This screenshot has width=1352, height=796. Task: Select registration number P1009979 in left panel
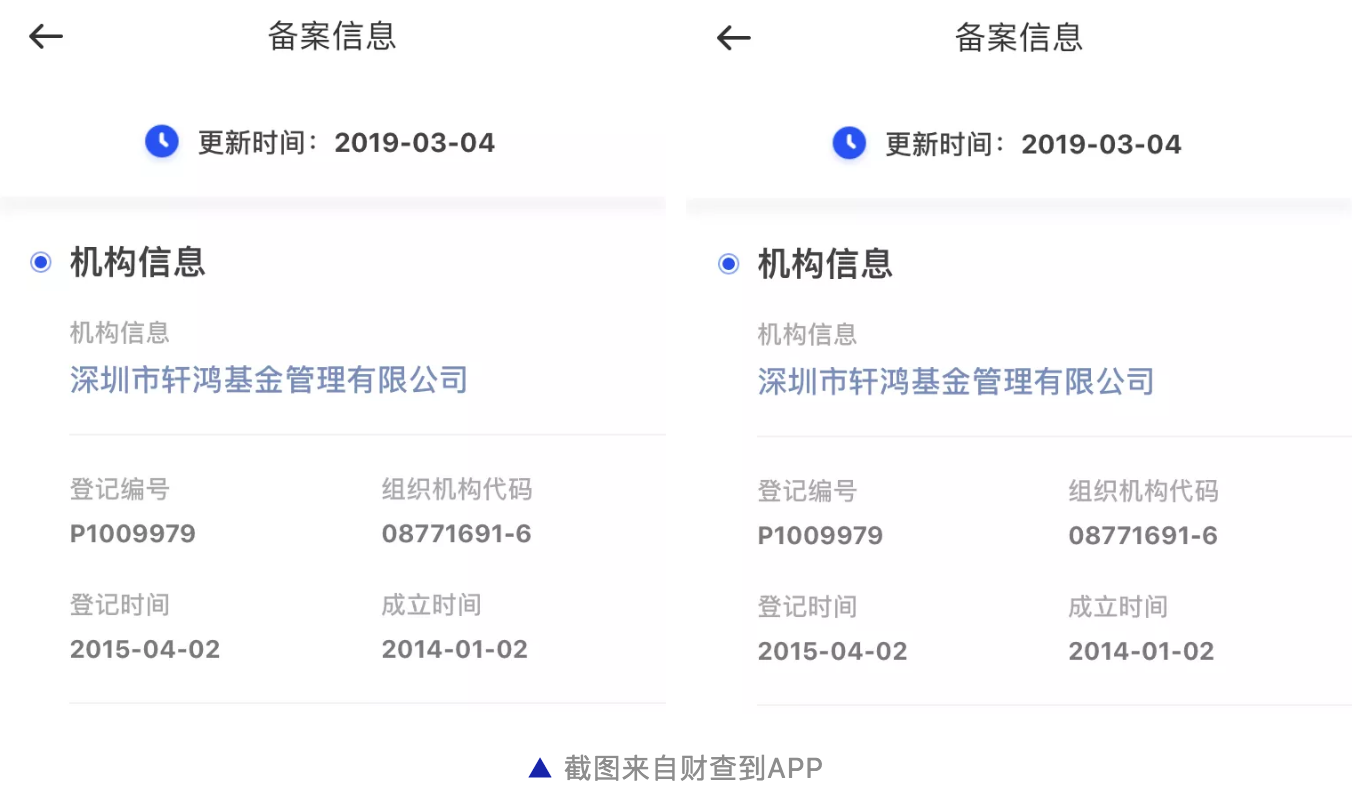133,533
